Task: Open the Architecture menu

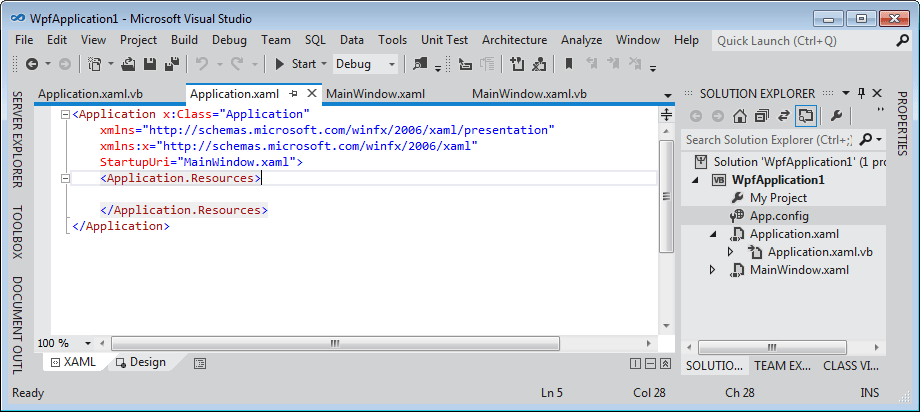Action: 515,40
